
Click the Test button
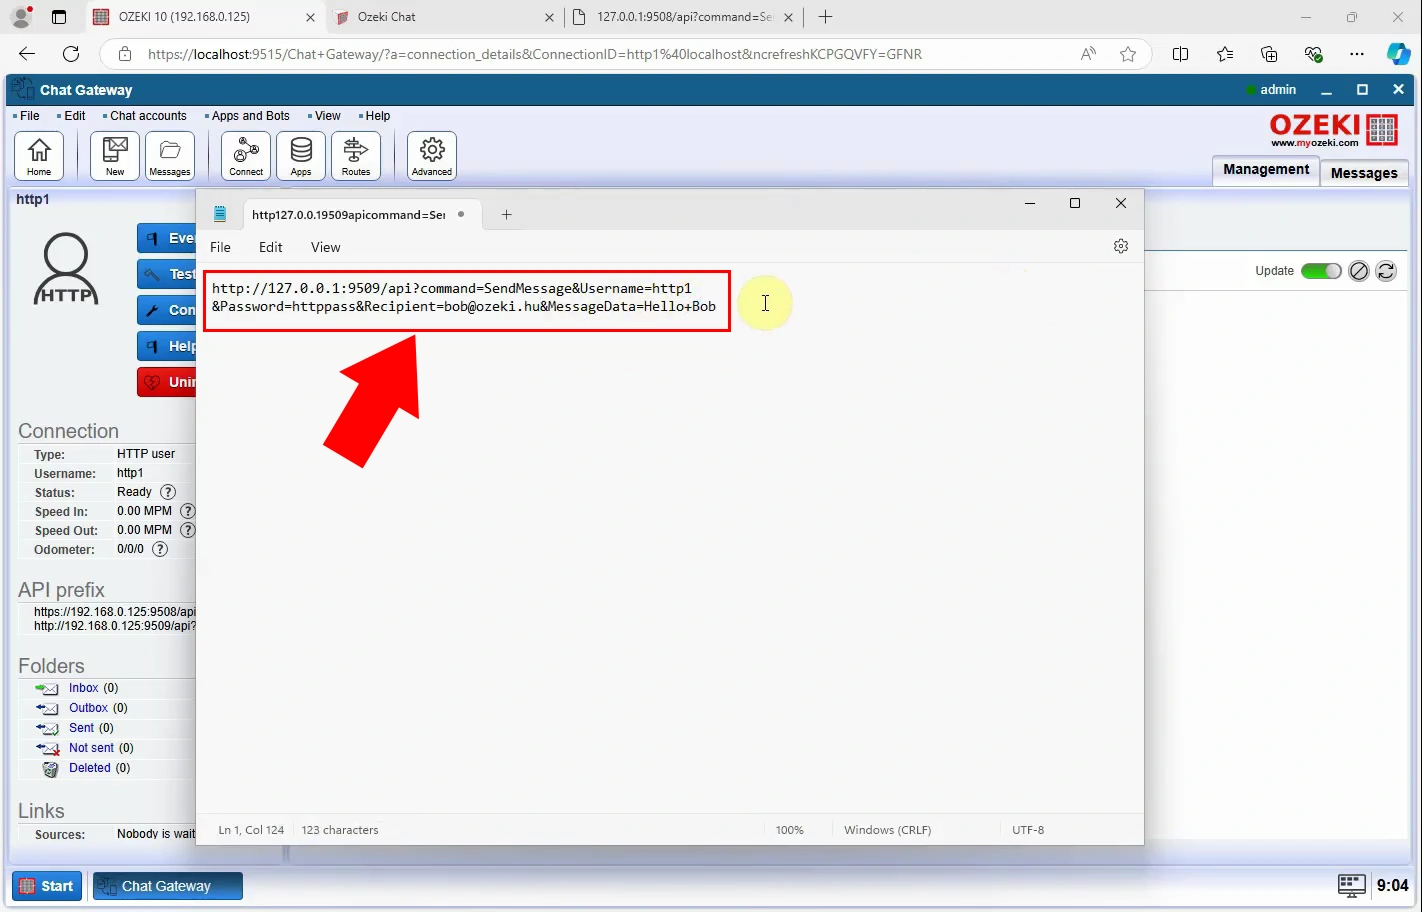167,274
